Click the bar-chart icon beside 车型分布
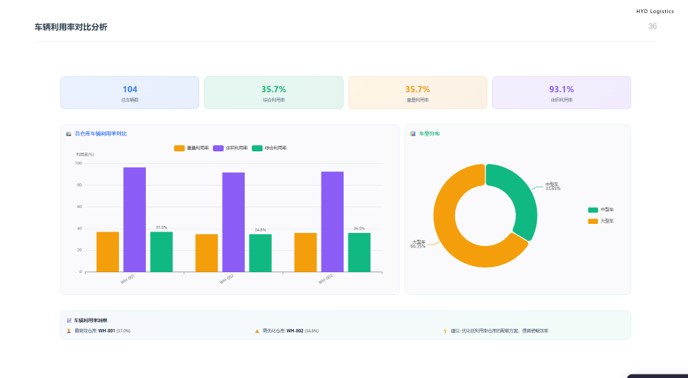Image resolution: width=688 pixels, height=378 pixels. coord(413,134)
